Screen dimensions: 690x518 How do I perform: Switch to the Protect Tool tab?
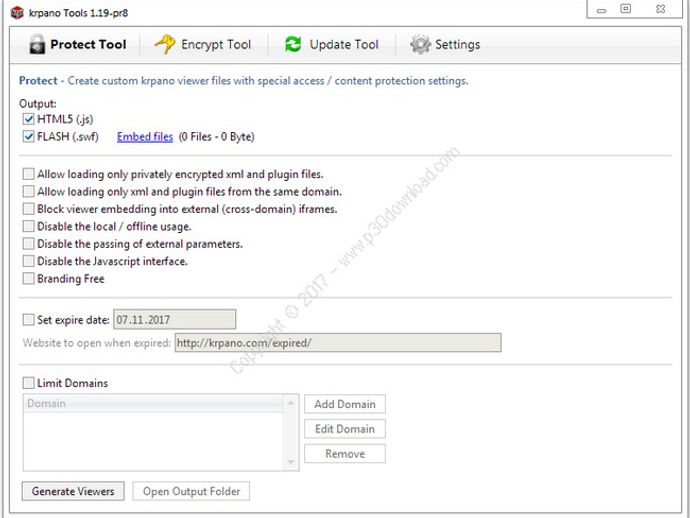(78, 44)
